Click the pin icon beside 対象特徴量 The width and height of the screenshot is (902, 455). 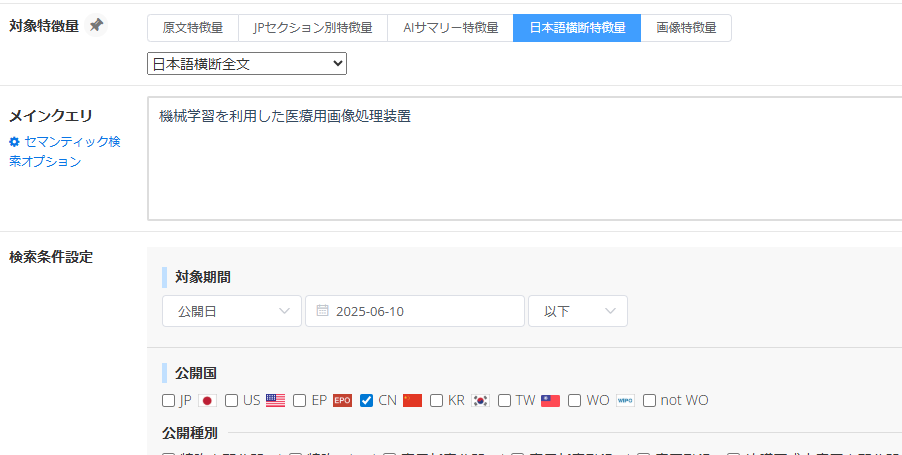96,26
